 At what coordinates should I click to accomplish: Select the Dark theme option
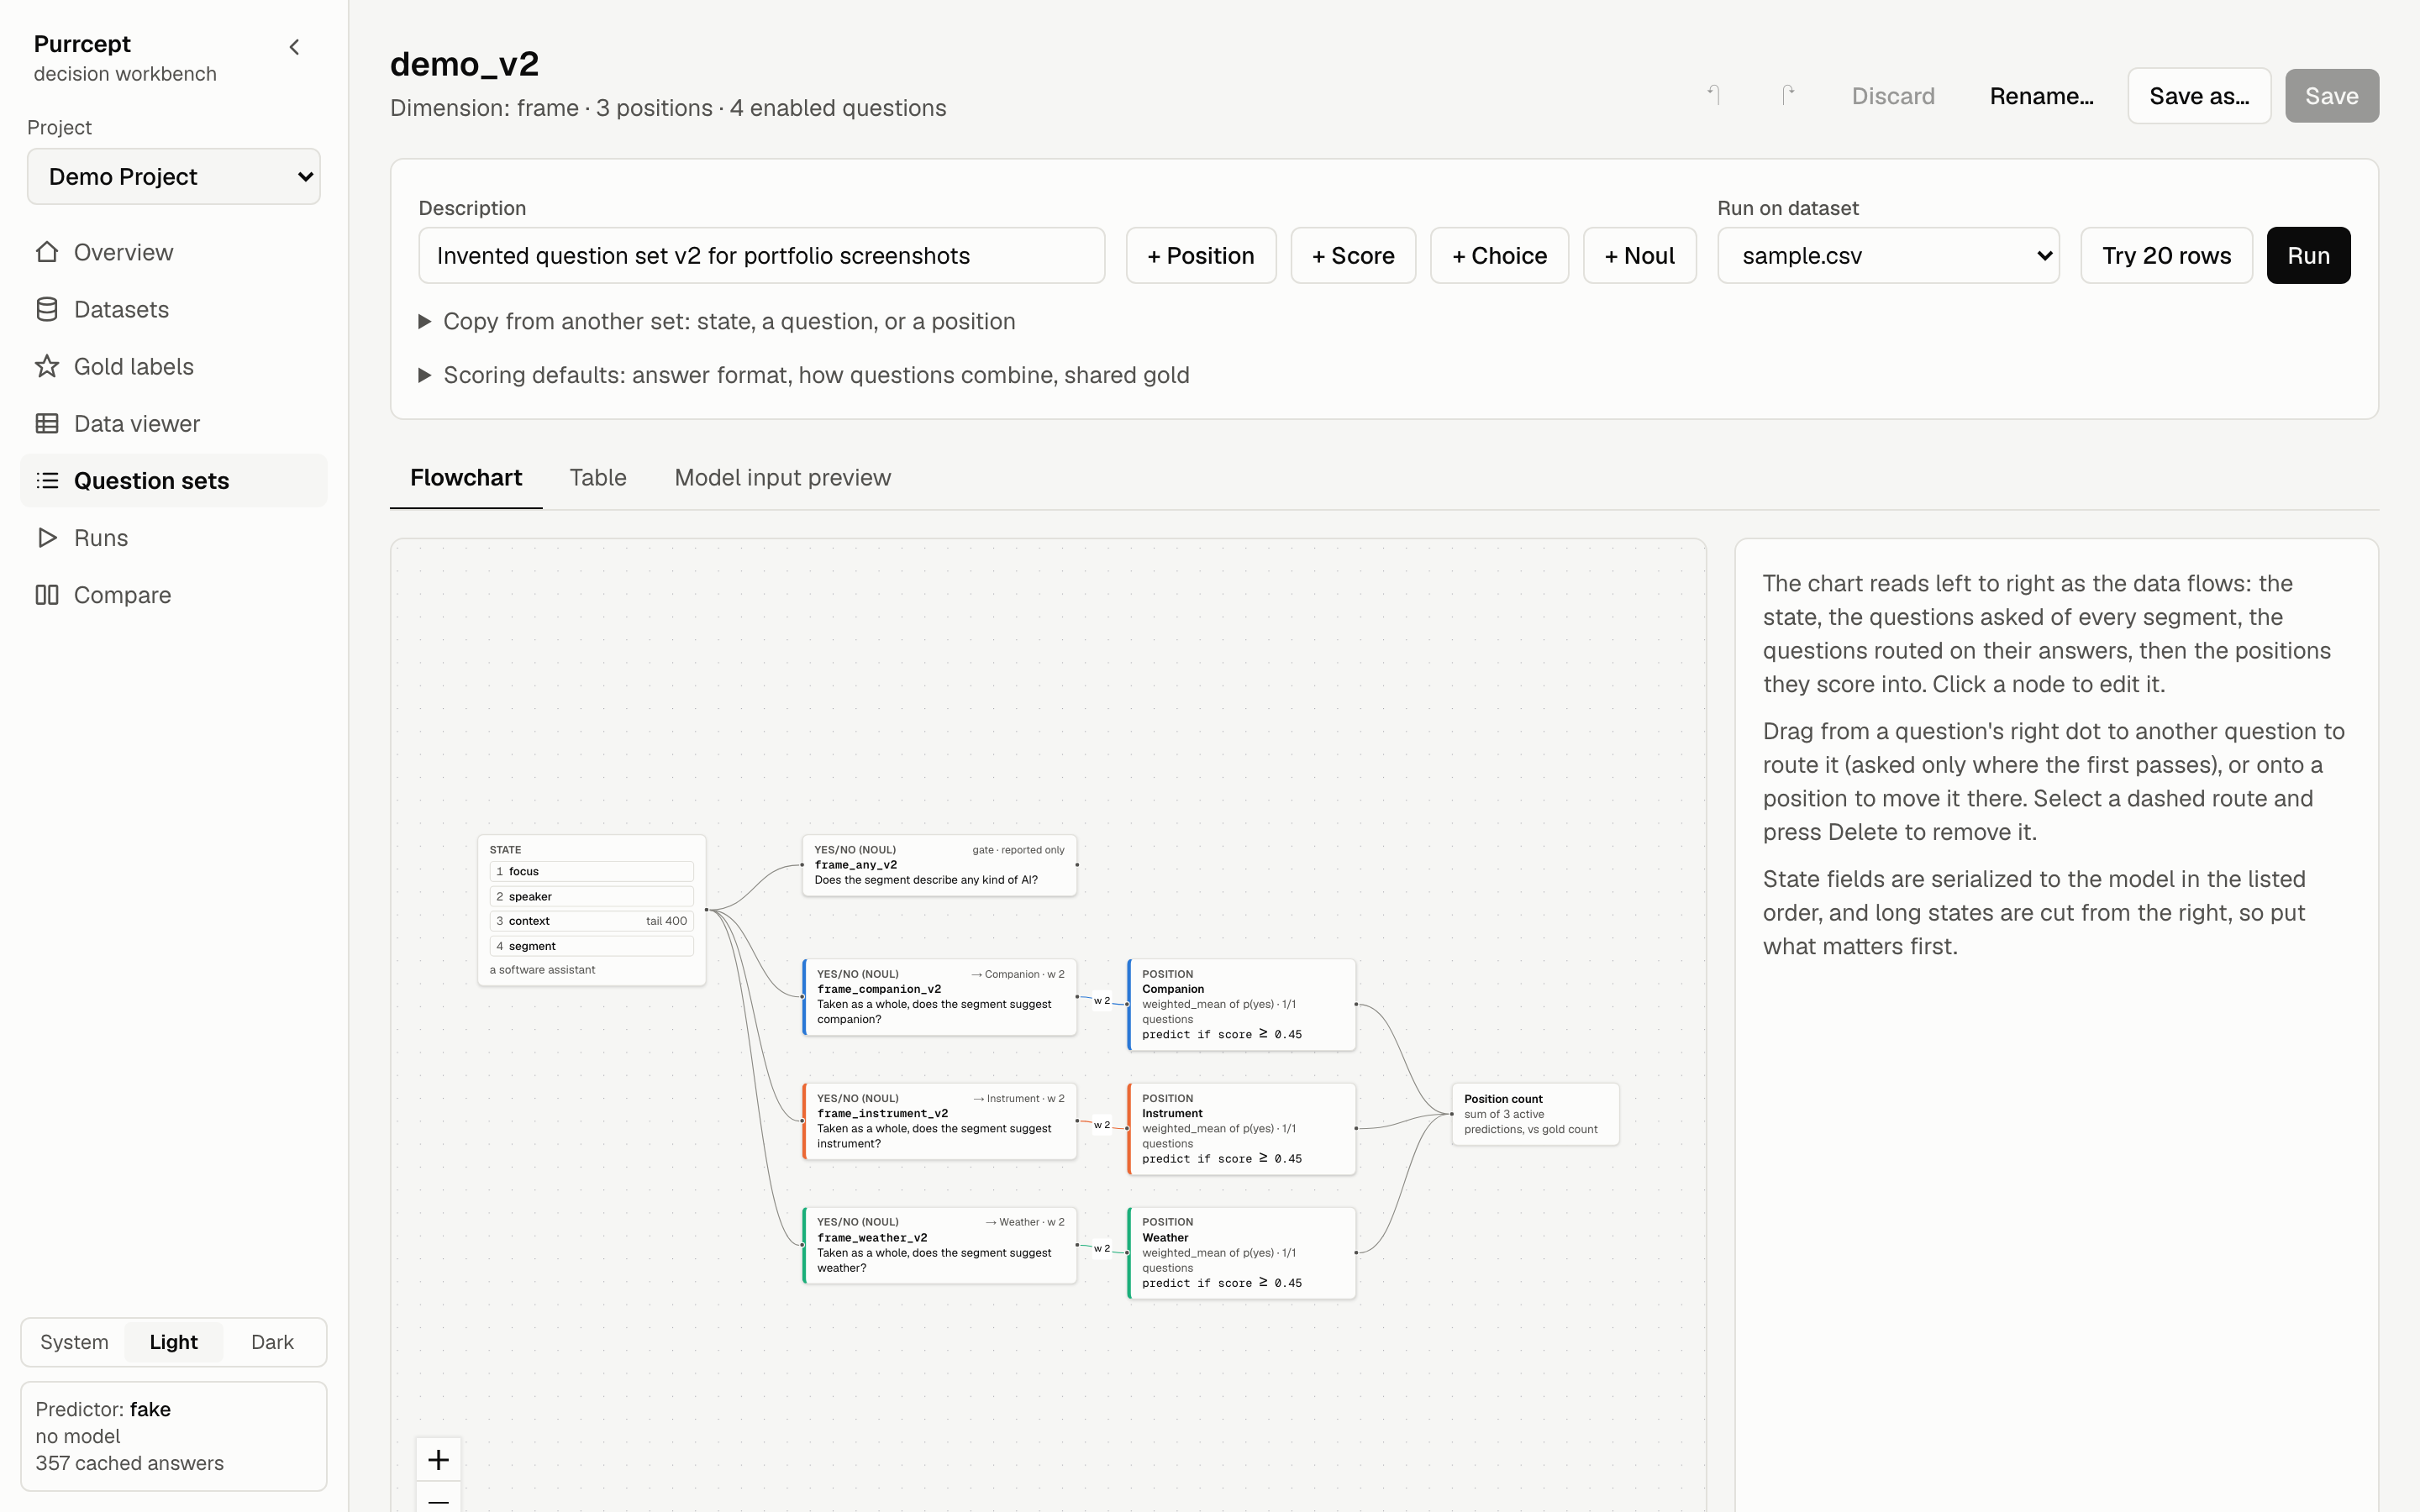(272, 1342)
